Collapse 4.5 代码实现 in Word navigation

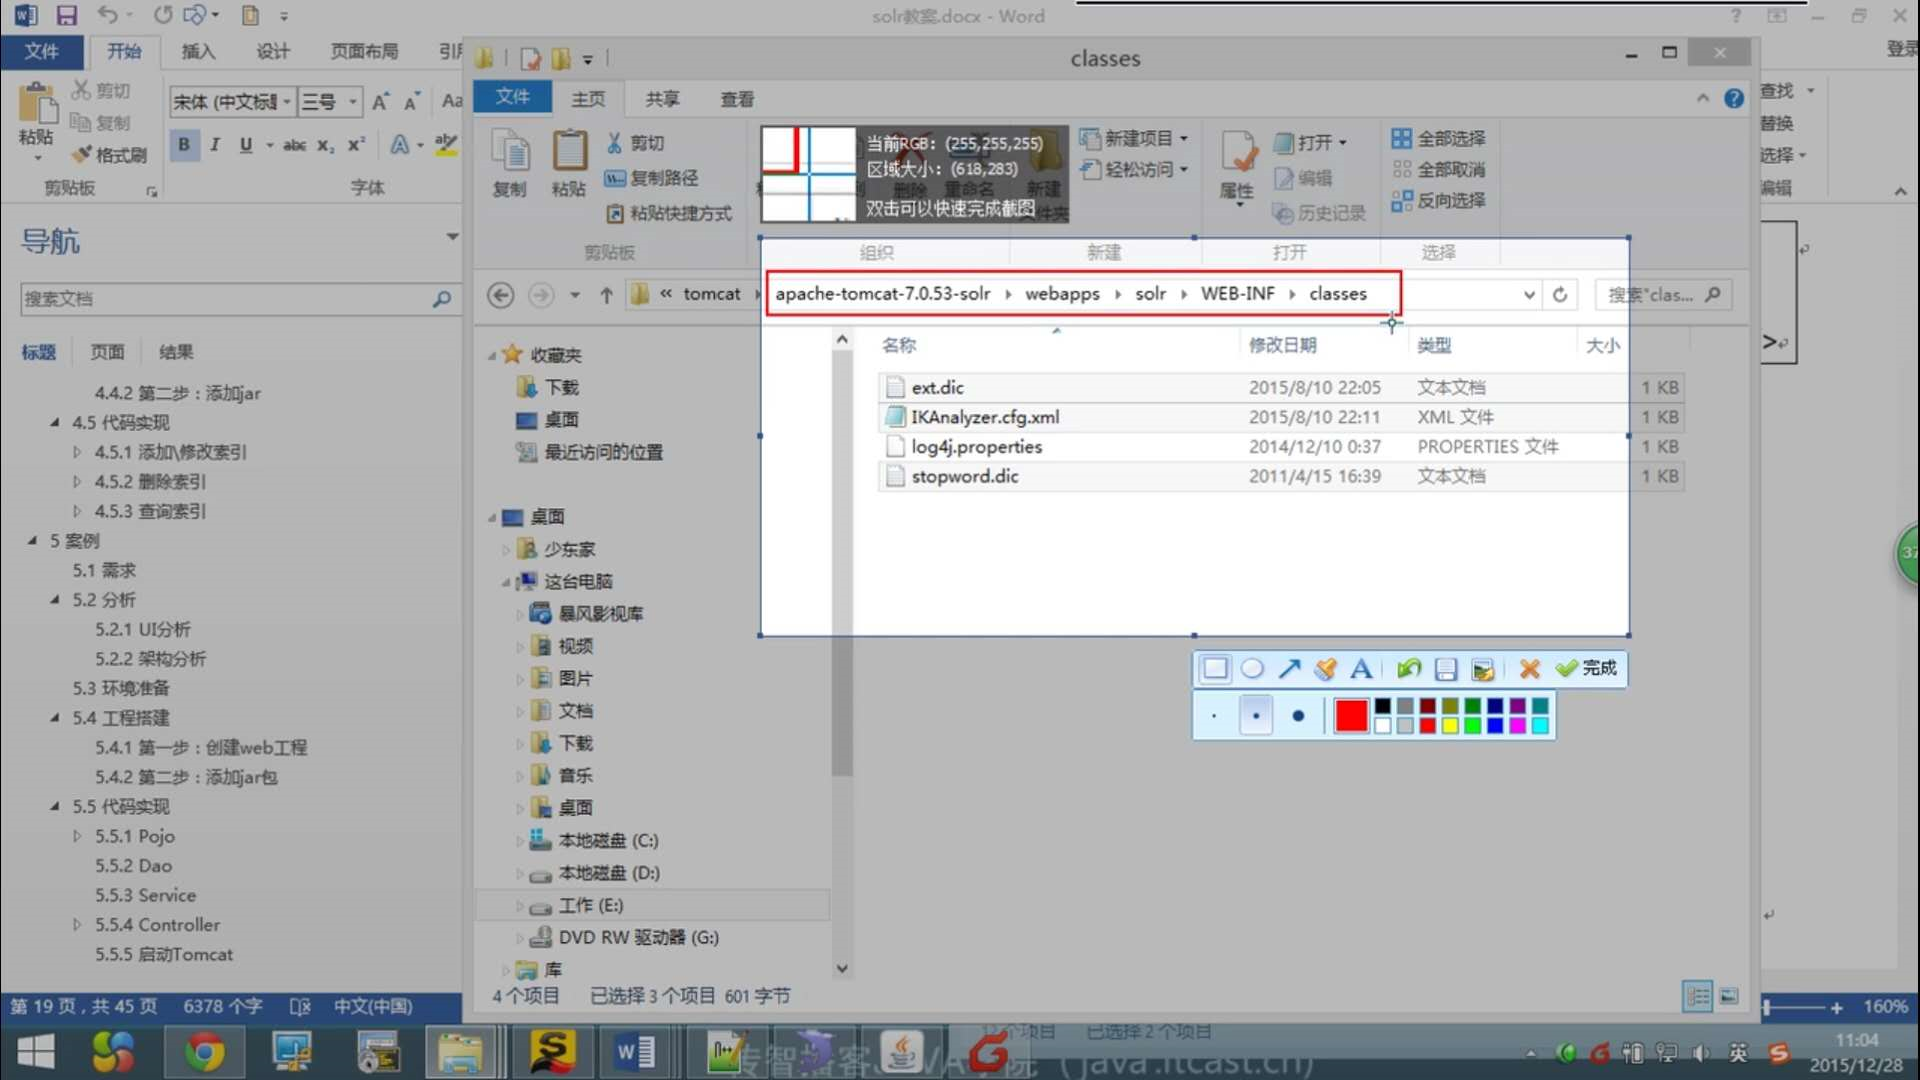pyautogui.click(x=55, y=422)
